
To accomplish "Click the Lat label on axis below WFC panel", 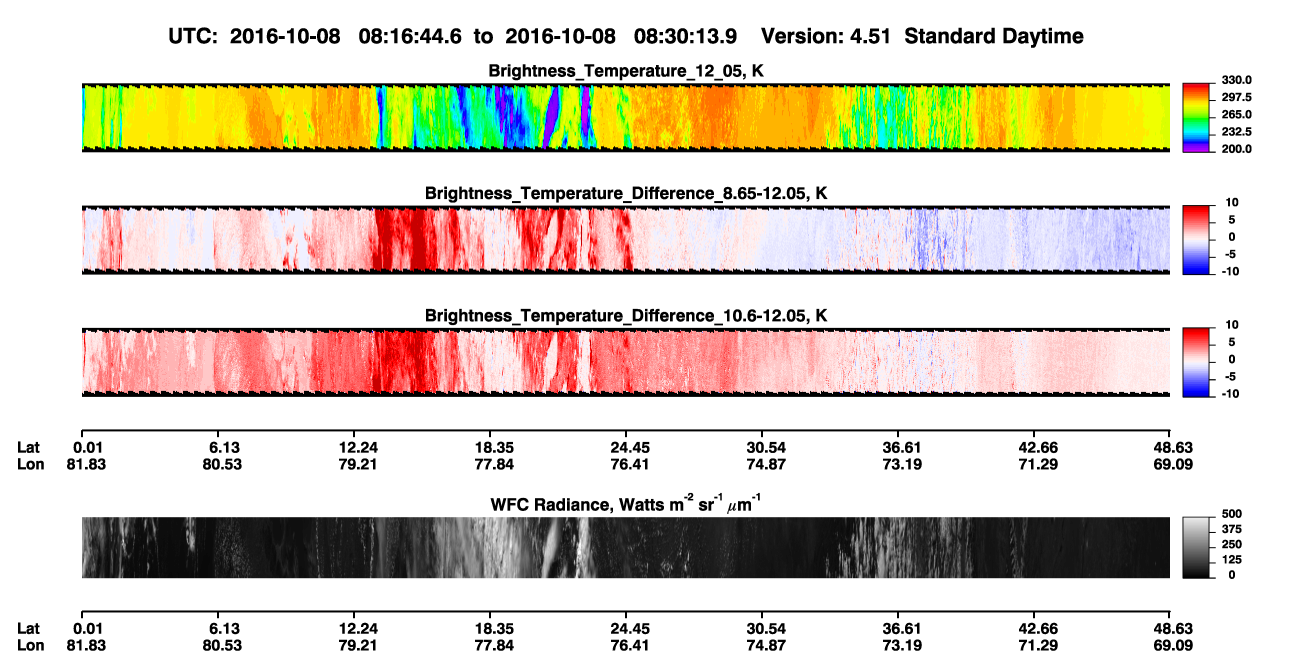I will pyautogui.click(x=29, y=628).
